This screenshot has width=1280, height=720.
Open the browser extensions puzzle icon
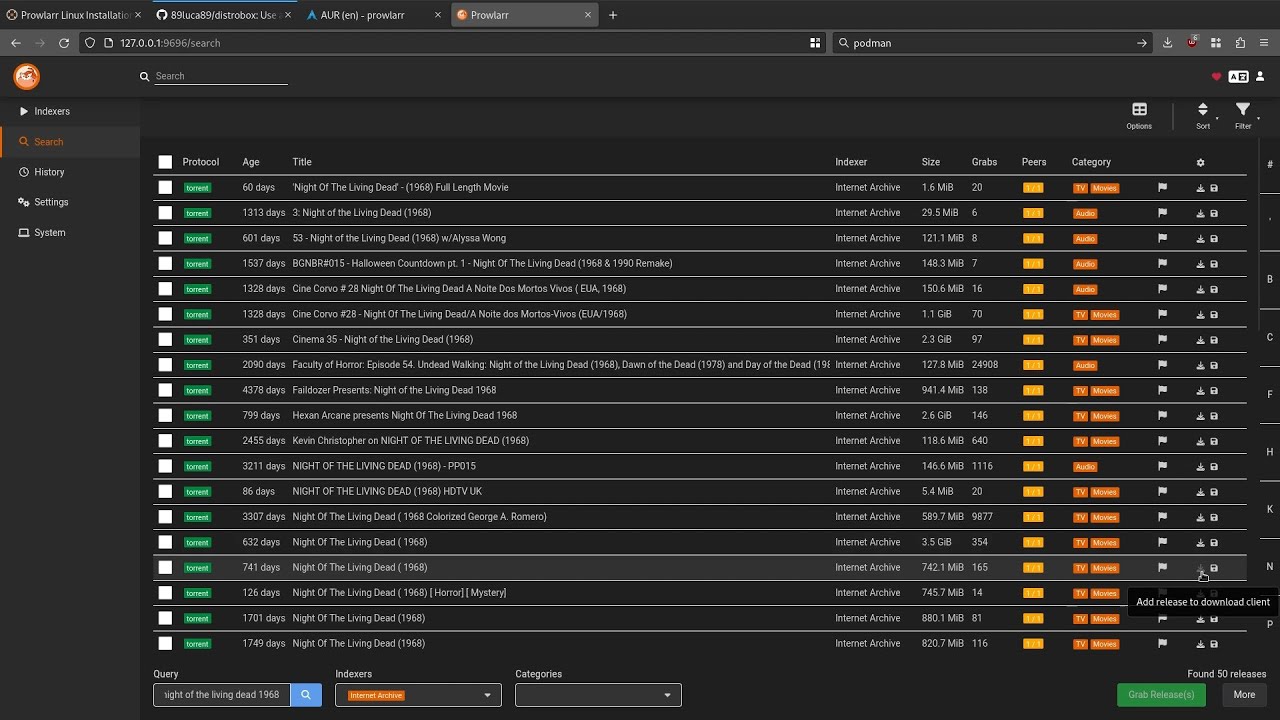click(x=1240, y=43)
